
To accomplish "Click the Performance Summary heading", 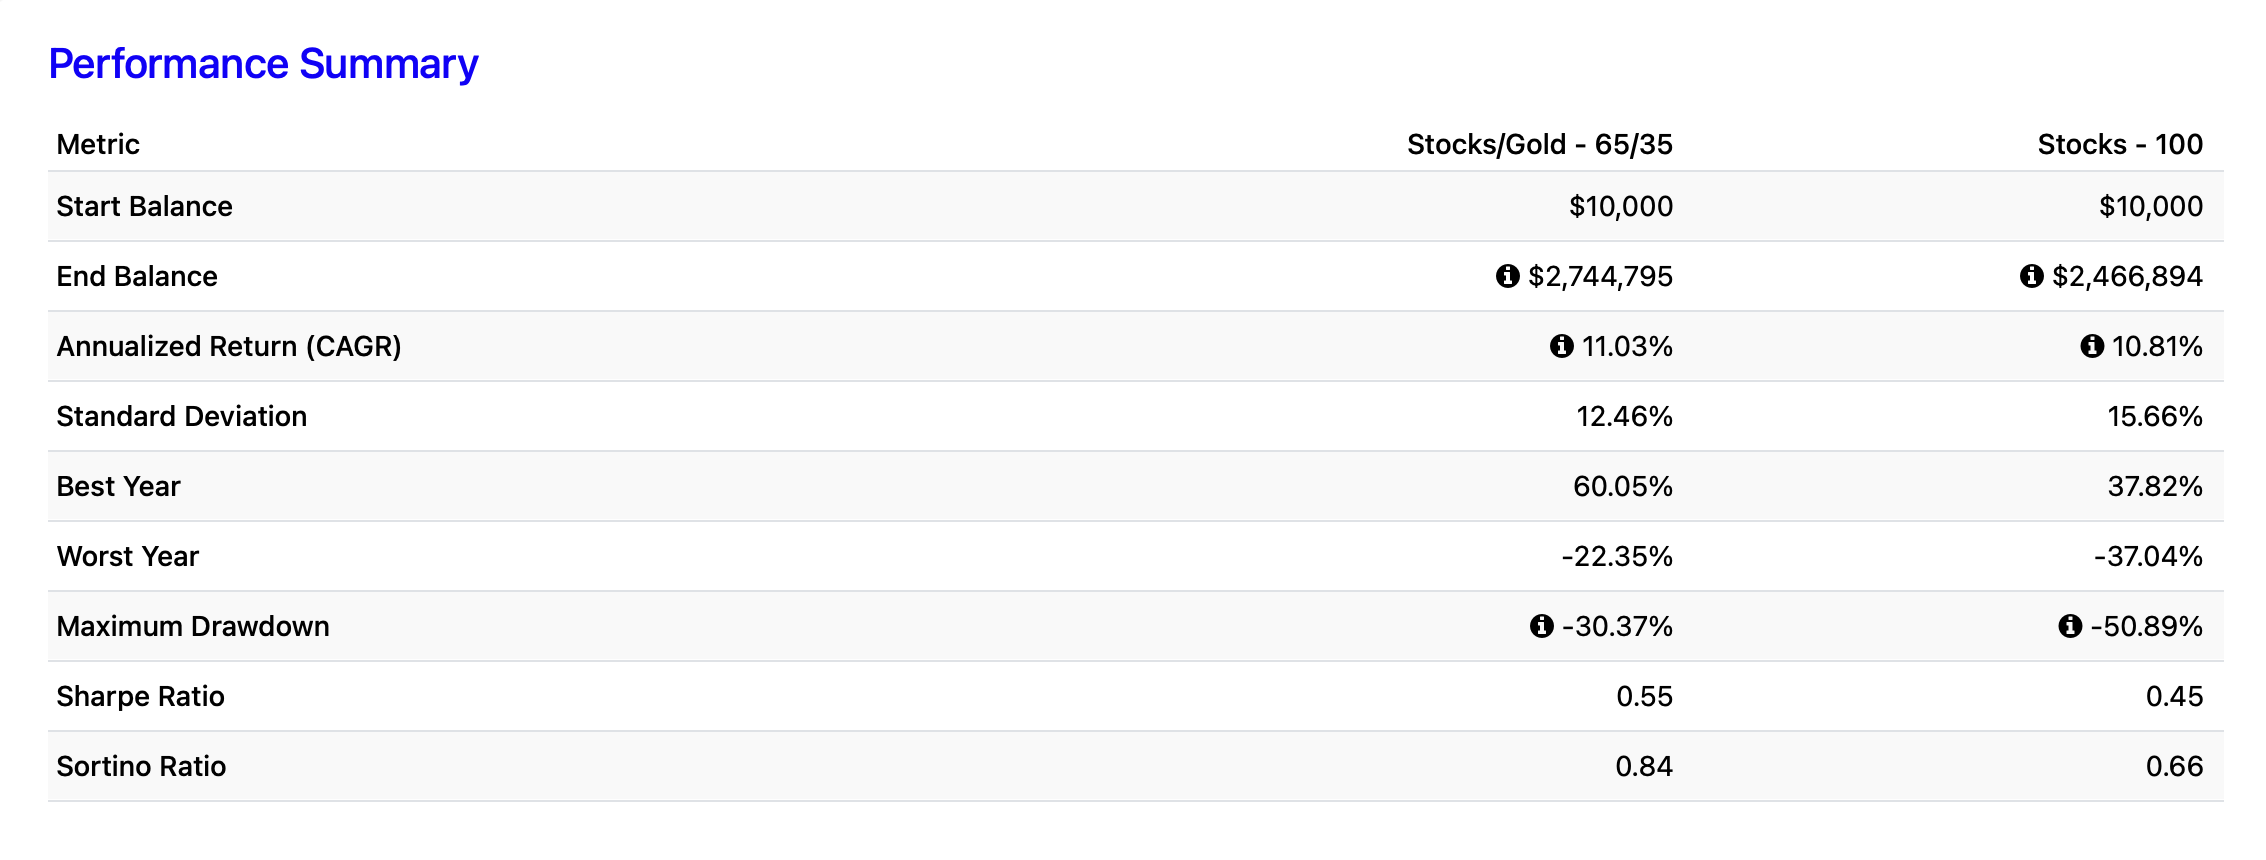I will 263,64.
